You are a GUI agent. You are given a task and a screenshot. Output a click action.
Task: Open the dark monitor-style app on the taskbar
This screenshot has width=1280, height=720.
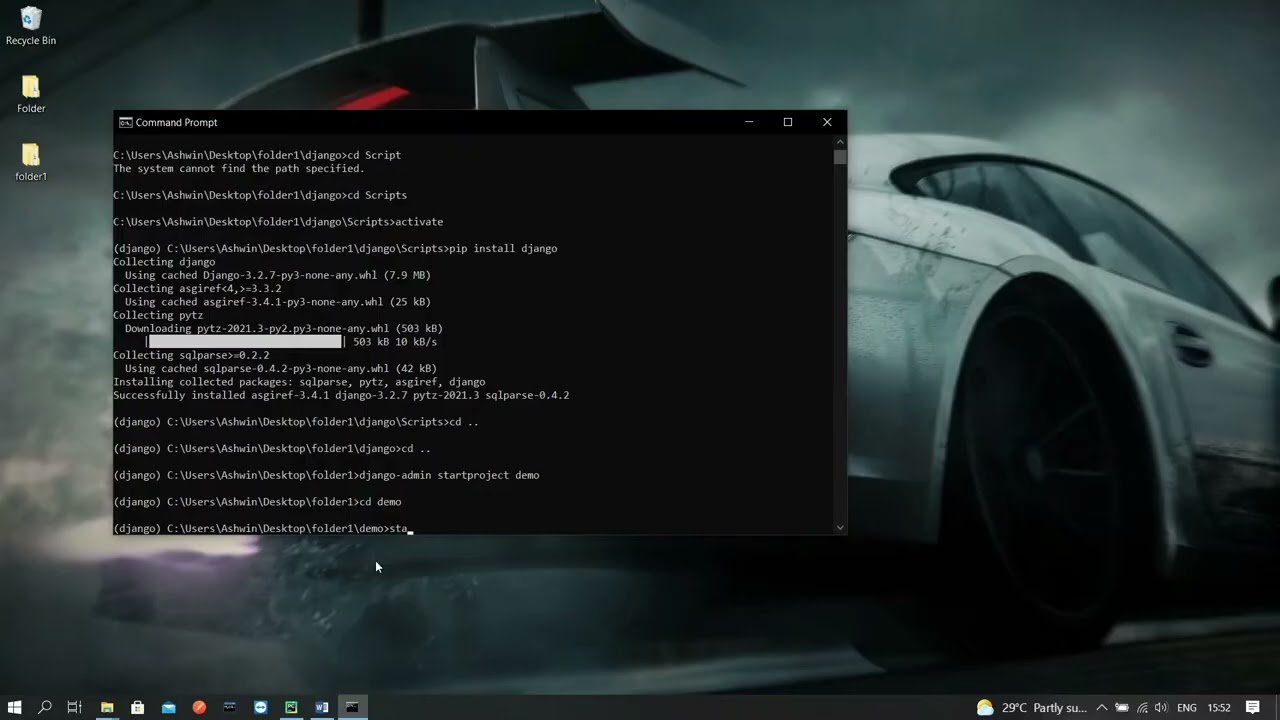pos(230,707)
